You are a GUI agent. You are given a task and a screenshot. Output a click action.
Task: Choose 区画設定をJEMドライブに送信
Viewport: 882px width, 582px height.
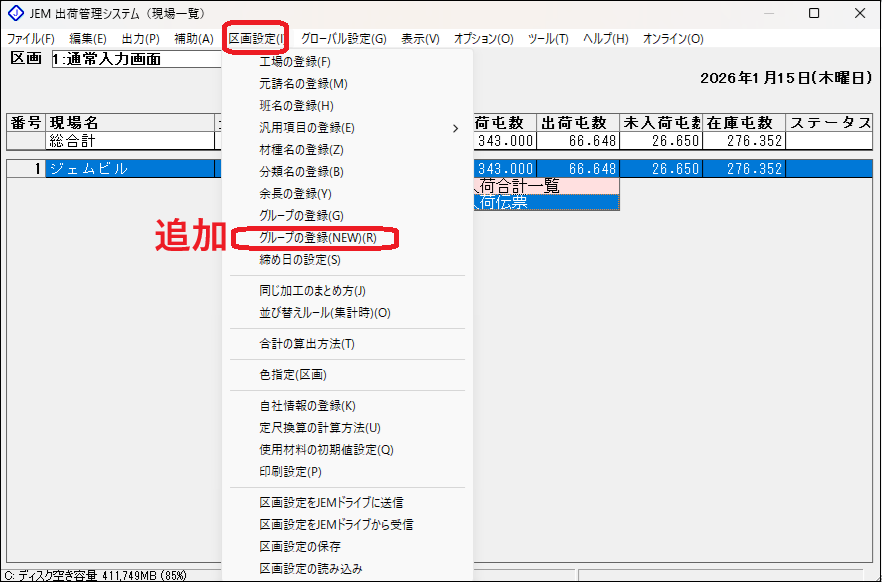336,503
